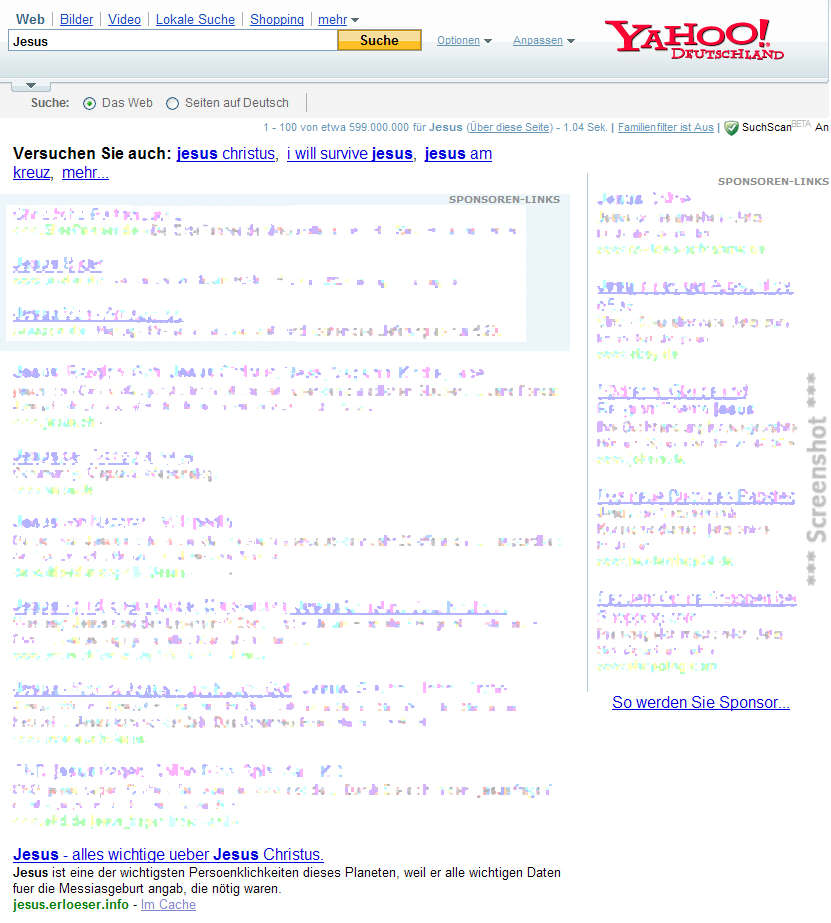Try the suggestion i will survive jesus

[x=350, y=154]
